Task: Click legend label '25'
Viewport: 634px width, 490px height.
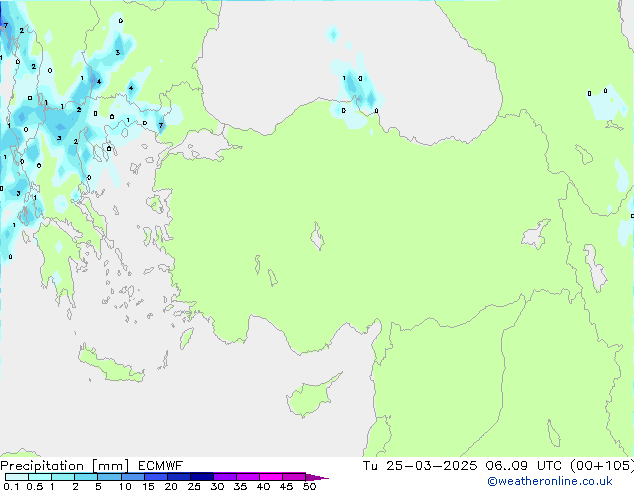Action: click(194, 486)
